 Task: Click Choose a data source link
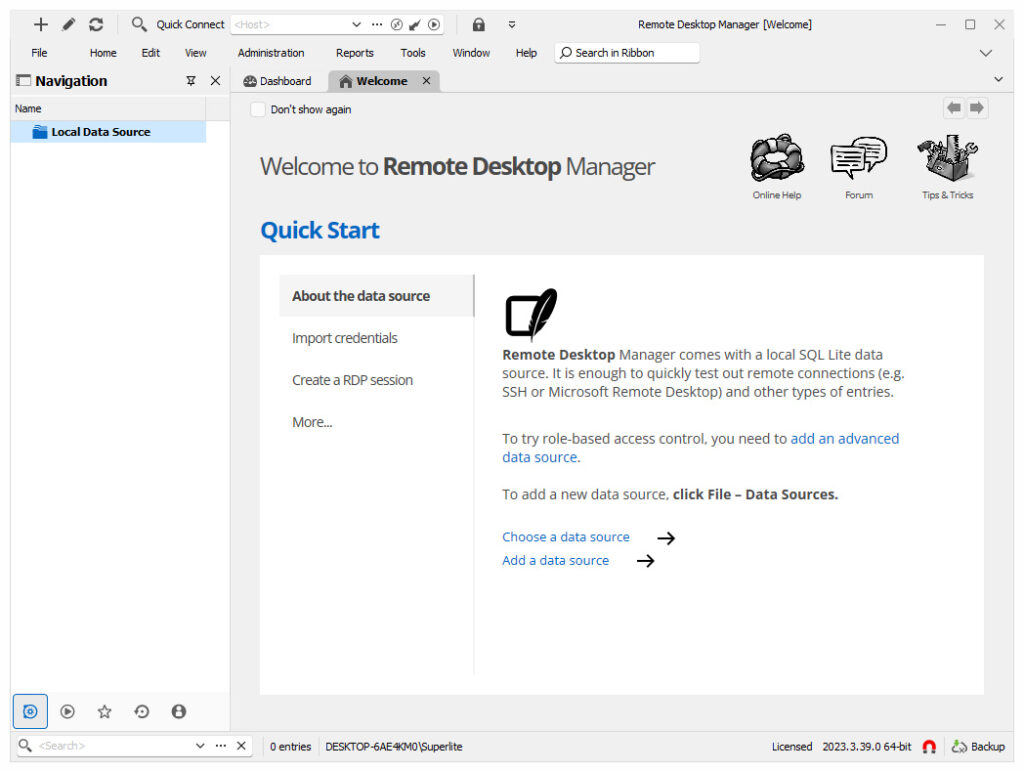pyautogui.click(x=566, y=537)
